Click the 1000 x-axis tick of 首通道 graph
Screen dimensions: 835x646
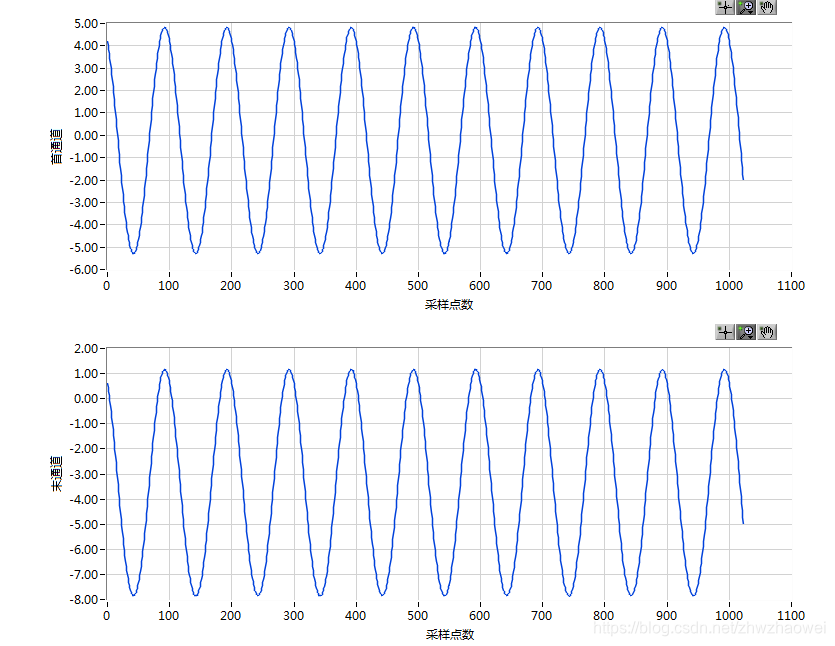[728, 285]
